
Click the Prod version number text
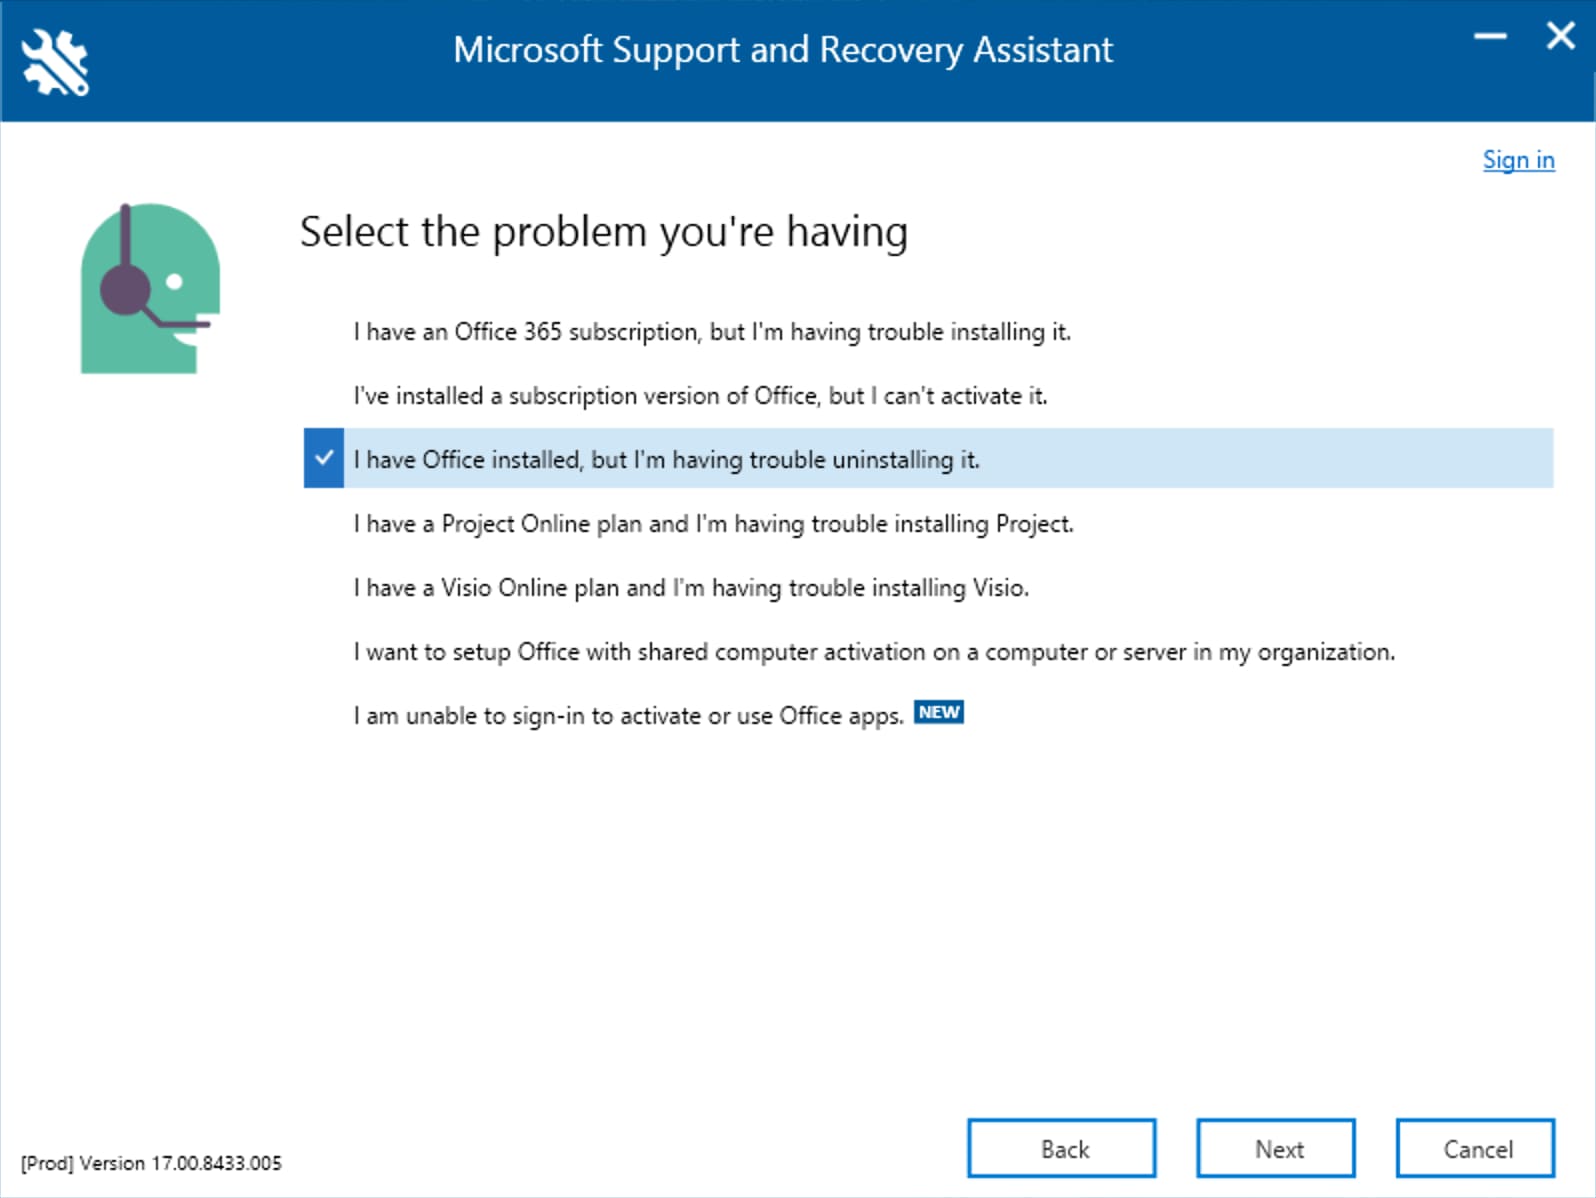(x=151, y=1163)
